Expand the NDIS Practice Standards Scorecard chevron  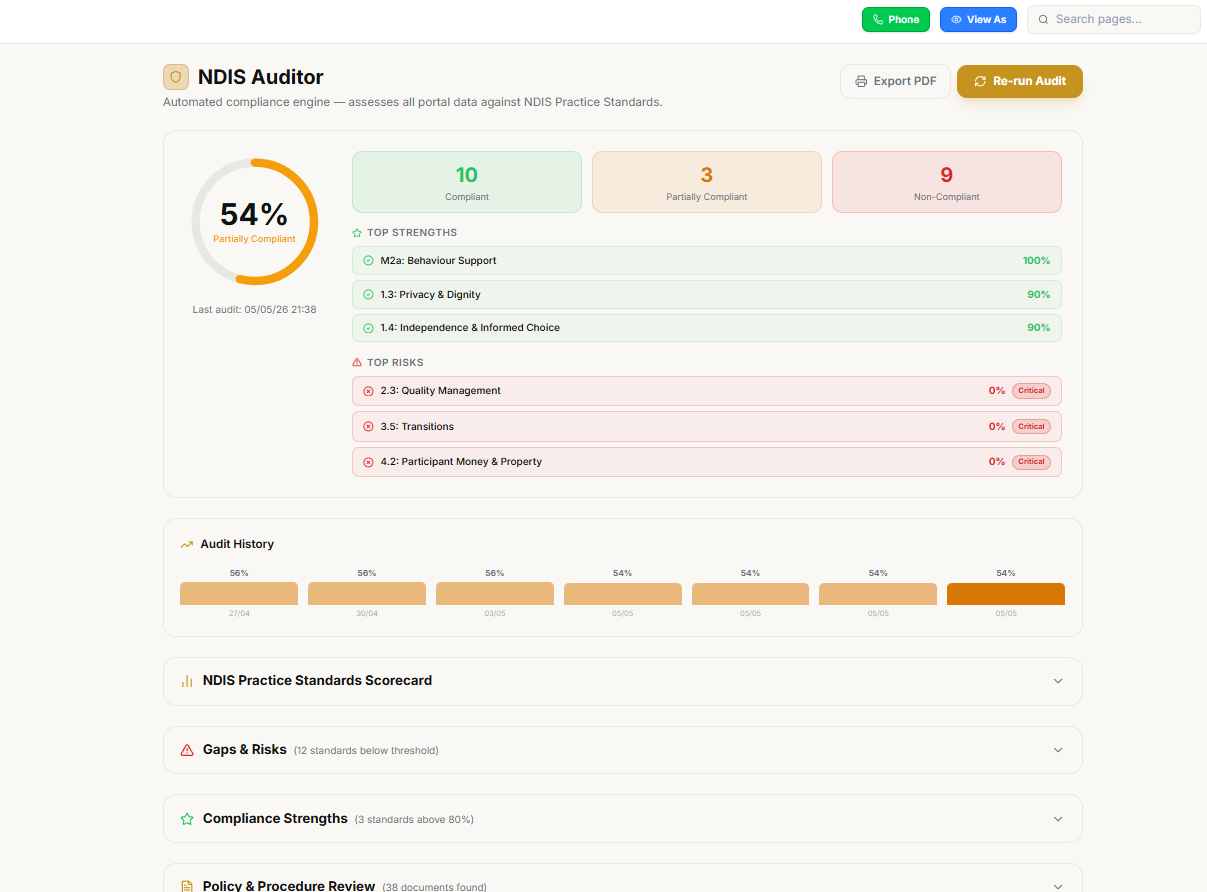tap(1058, 681)
